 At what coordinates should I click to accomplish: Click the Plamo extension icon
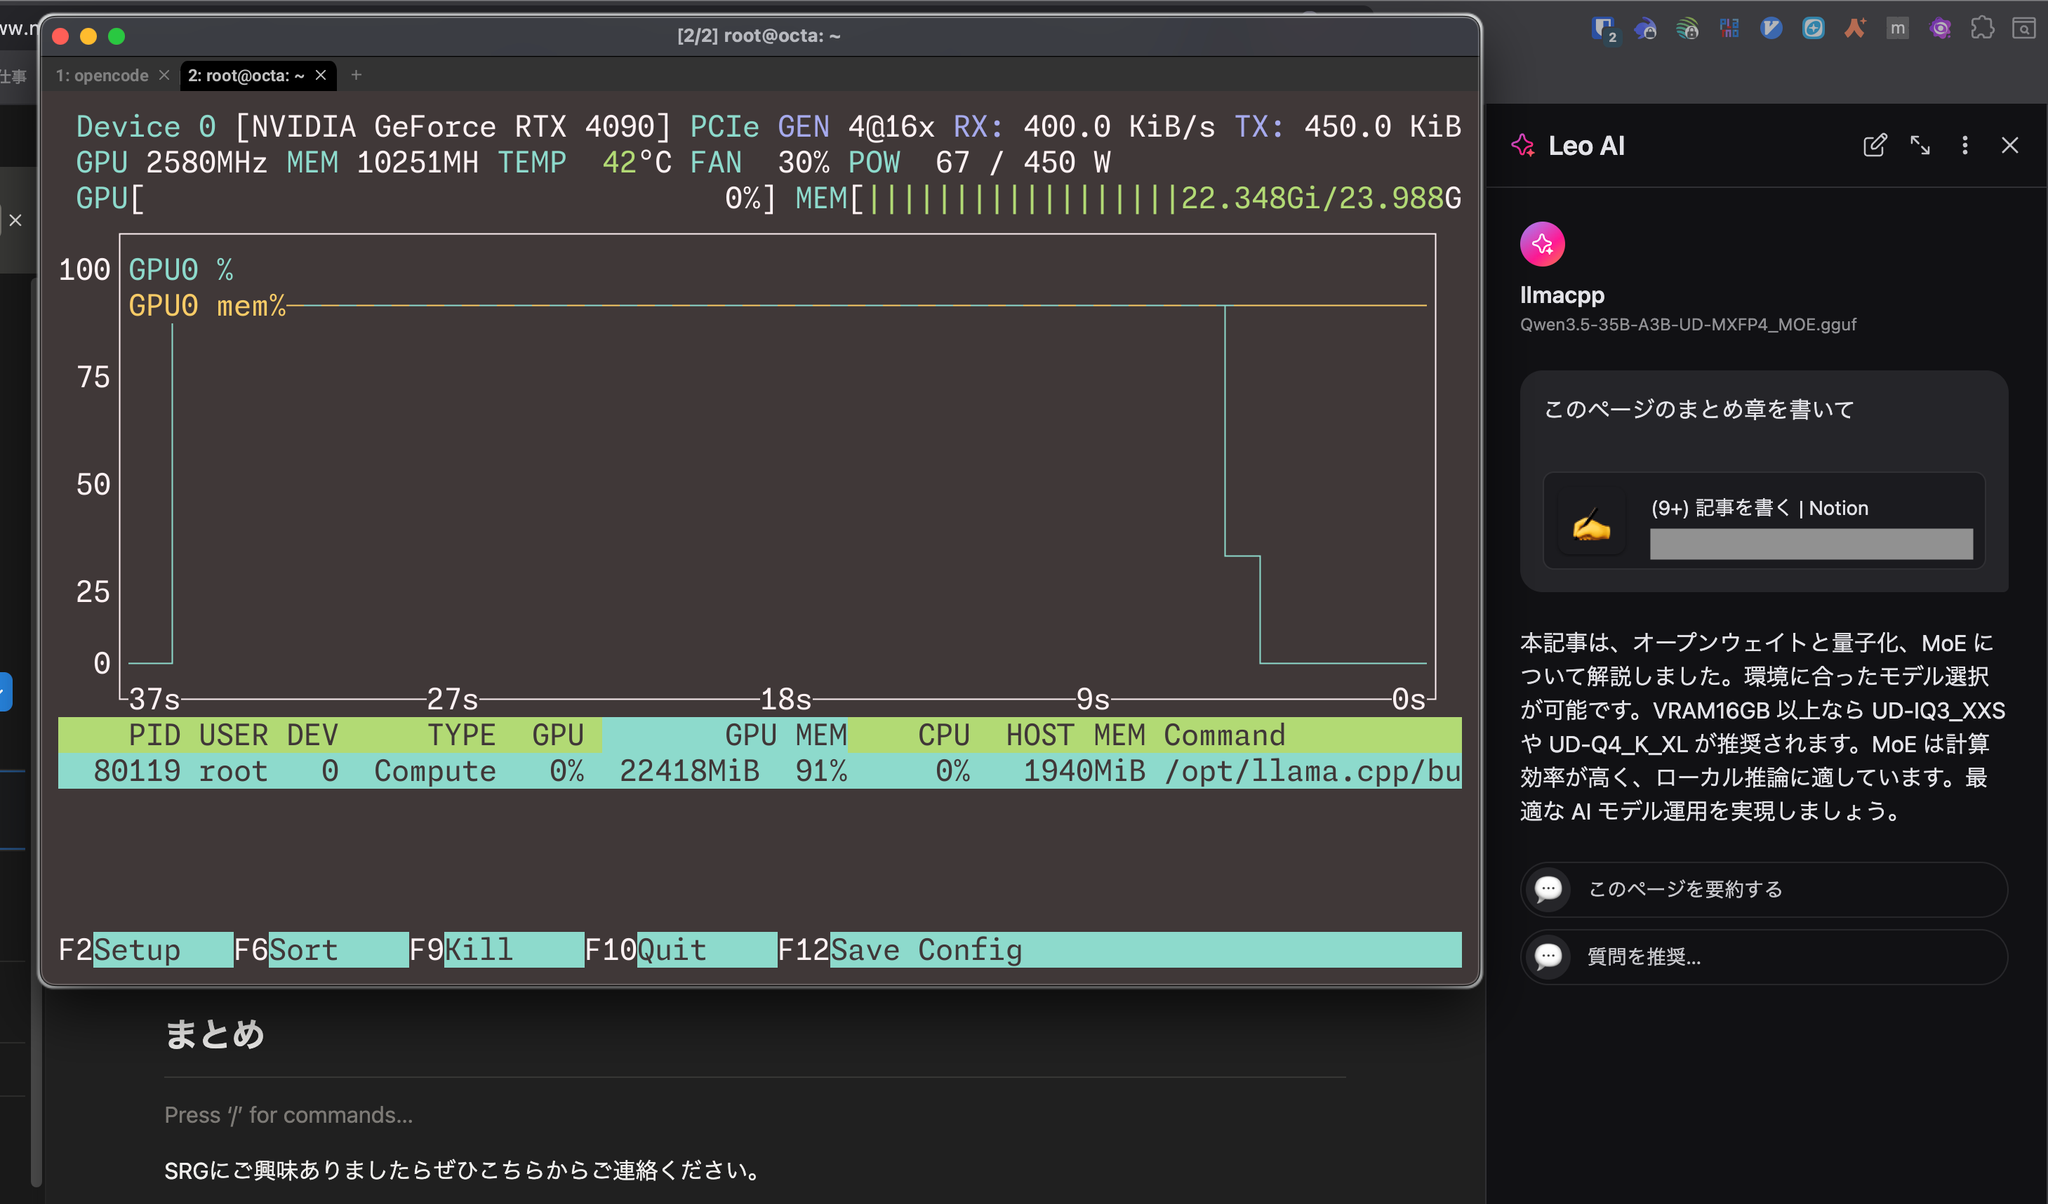pos(1729,28)
